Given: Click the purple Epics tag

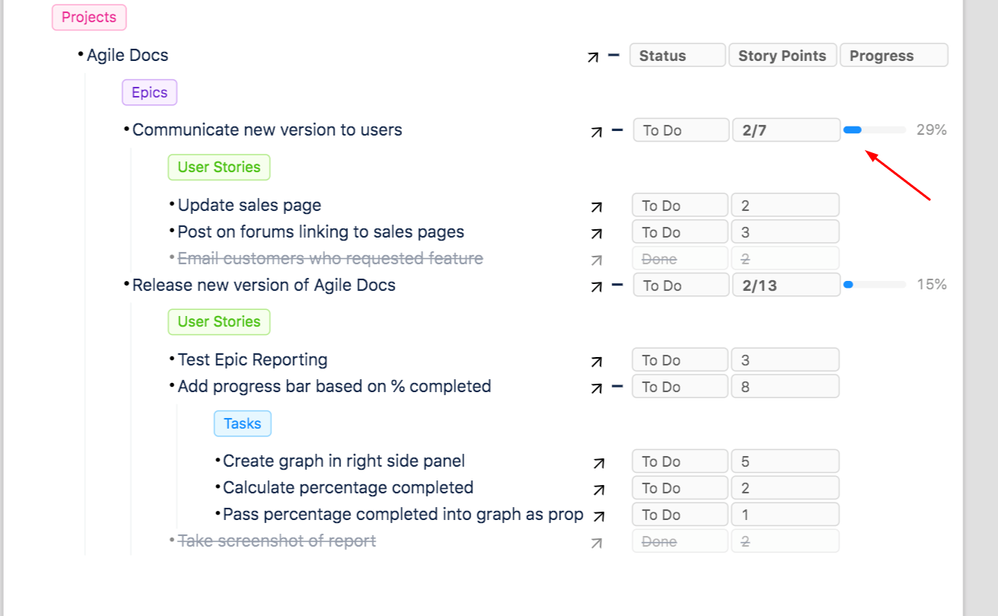Looking at the screenshot, I should pyautogui.click(x=149, y=93).
